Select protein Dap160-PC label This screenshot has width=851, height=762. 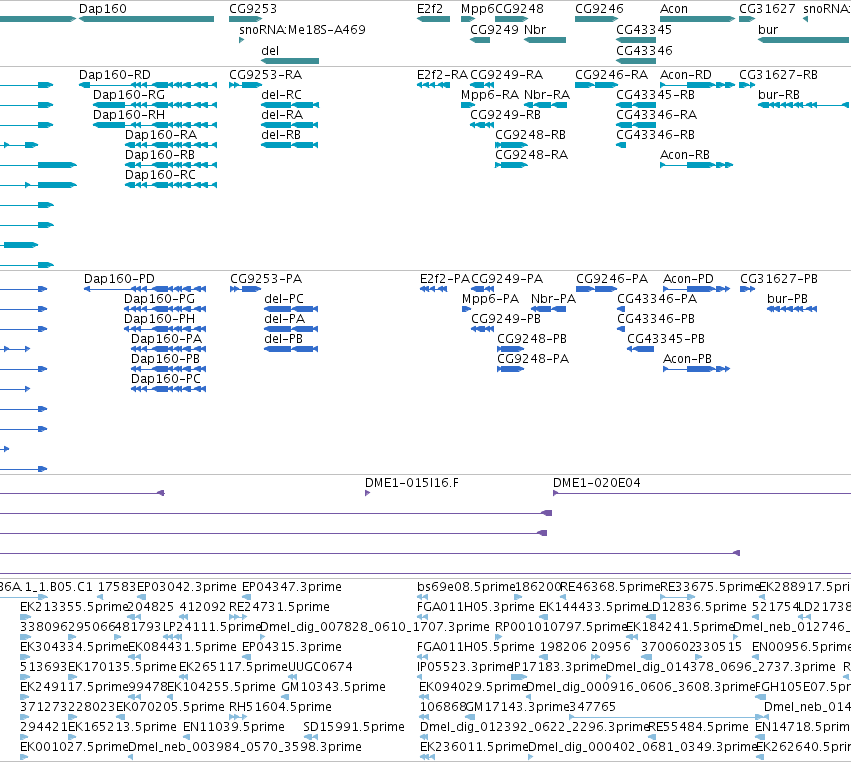click(166, 378)
